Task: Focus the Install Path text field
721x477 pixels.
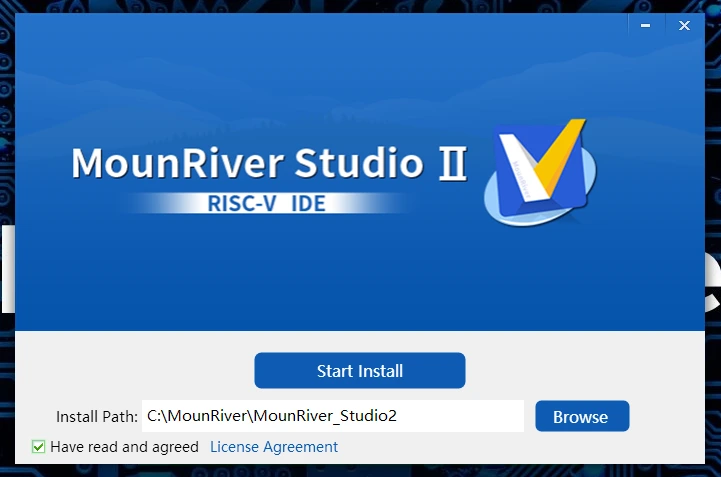Action: pyautogui.click(x=332, y=416)
